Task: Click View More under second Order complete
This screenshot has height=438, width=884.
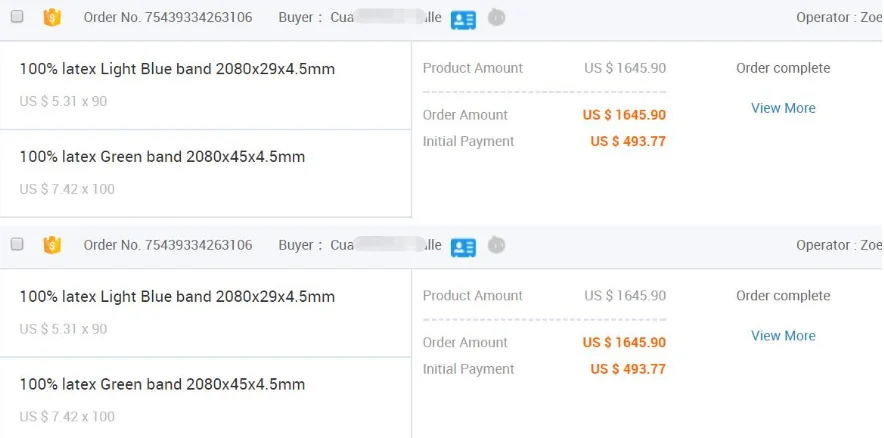Action: coord(783,335)
